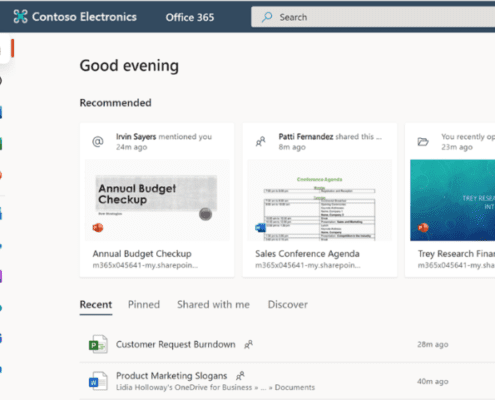Click PowerPoint icon on Annual Budget Checkup preview

click(98, 228)
